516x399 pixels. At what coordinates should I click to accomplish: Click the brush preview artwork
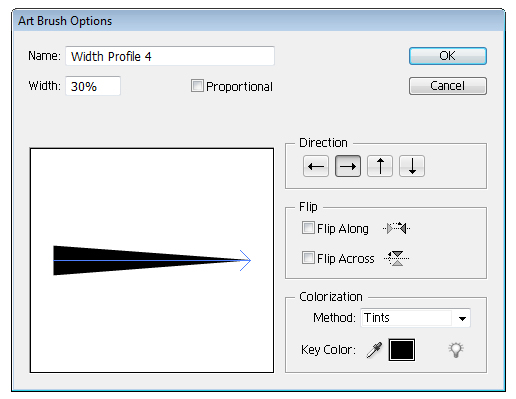point(152,260)
